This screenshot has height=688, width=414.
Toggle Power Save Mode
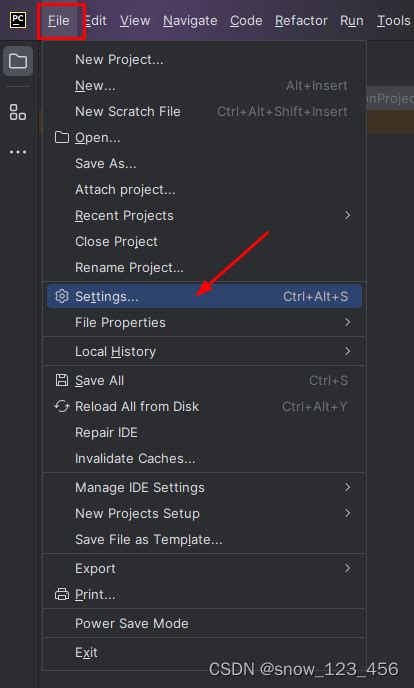click(204, 624)
